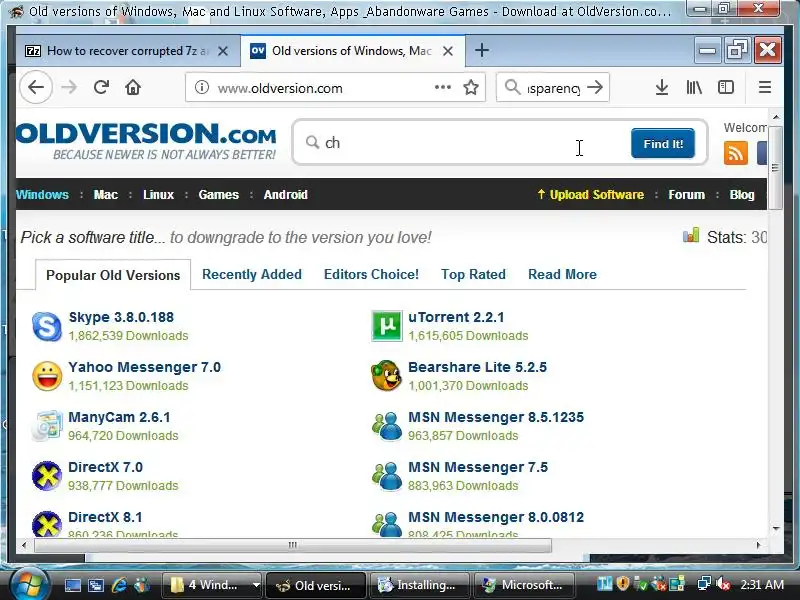Viewport: 800px width, 600px height.
Task: Click the uTorrent green icon
Action: (x=387, y=326)
